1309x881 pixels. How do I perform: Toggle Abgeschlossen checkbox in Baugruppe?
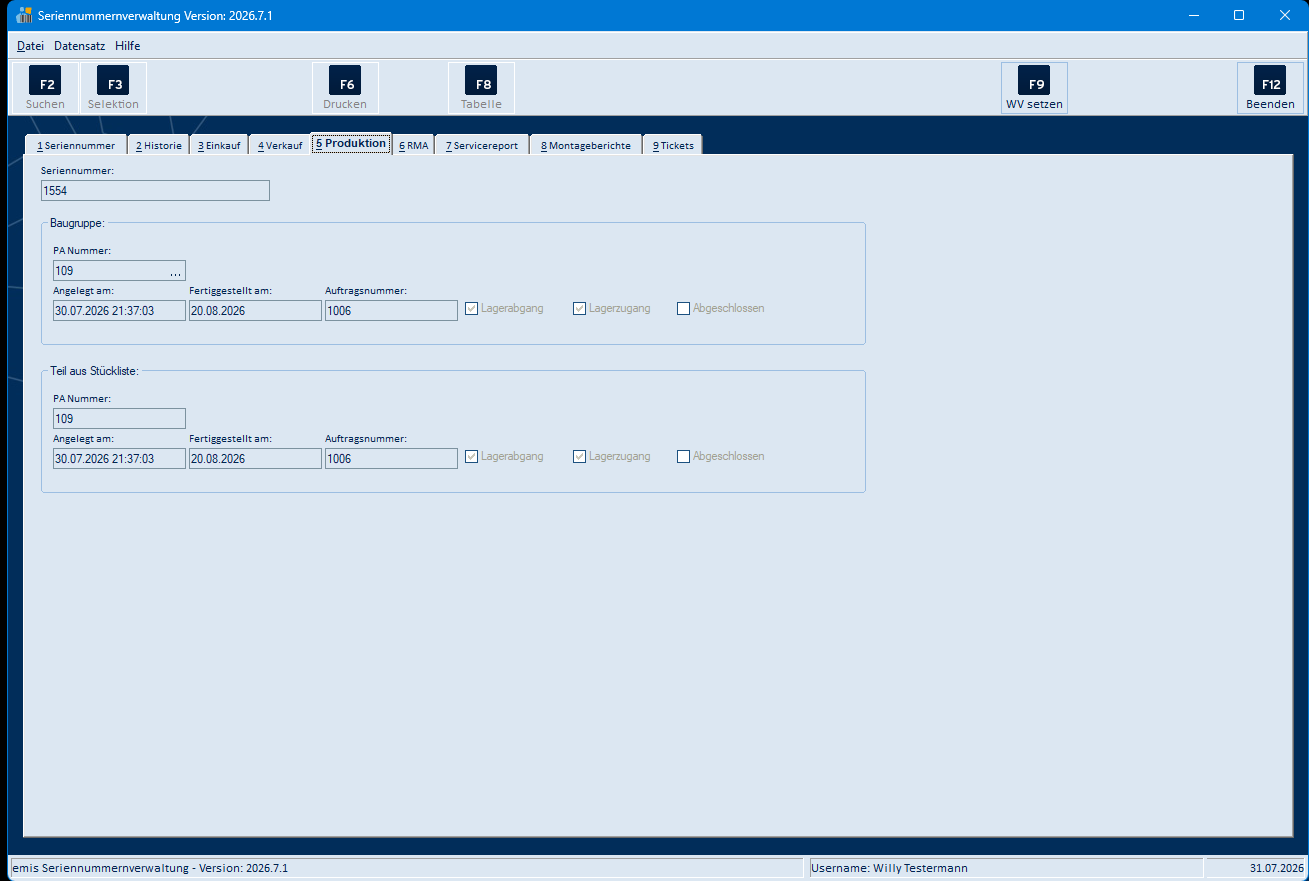tap(684, 309)
